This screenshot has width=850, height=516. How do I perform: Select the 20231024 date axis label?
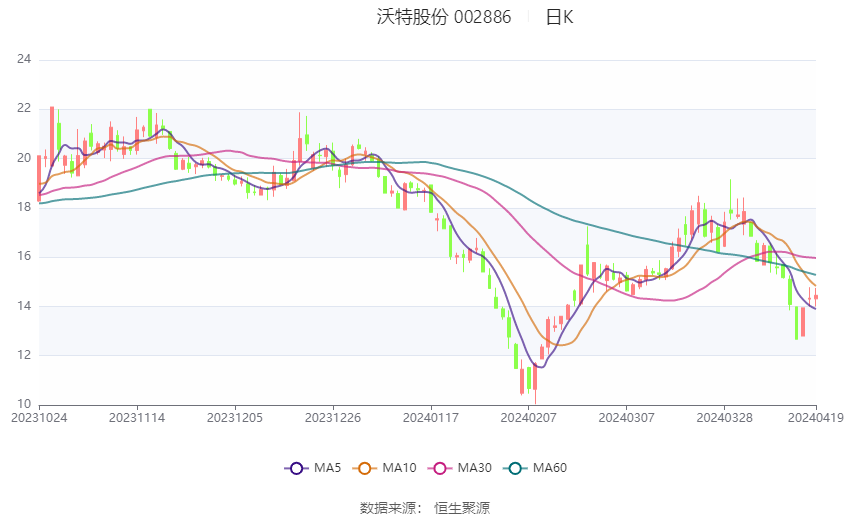coord(39,418)
